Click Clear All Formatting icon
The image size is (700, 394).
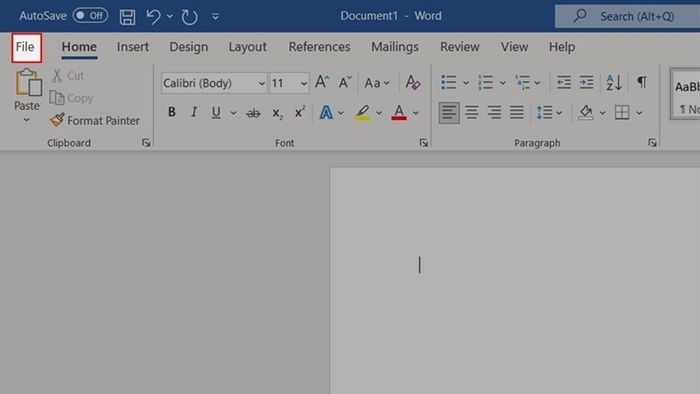(x=412, y=83)
